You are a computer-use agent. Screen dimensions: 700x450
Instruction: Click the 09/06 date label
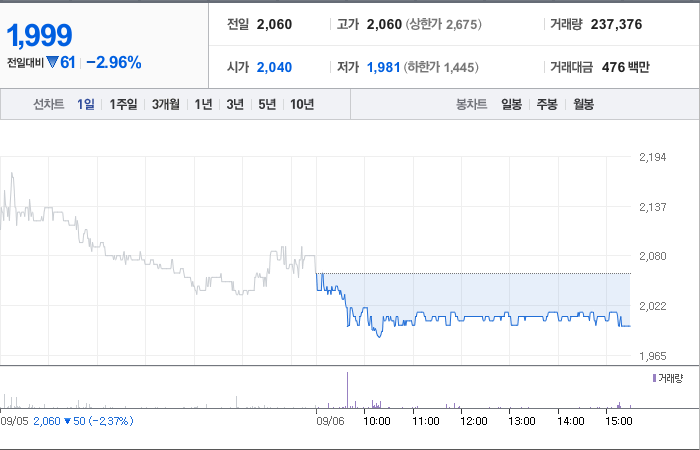pos(330,421)
